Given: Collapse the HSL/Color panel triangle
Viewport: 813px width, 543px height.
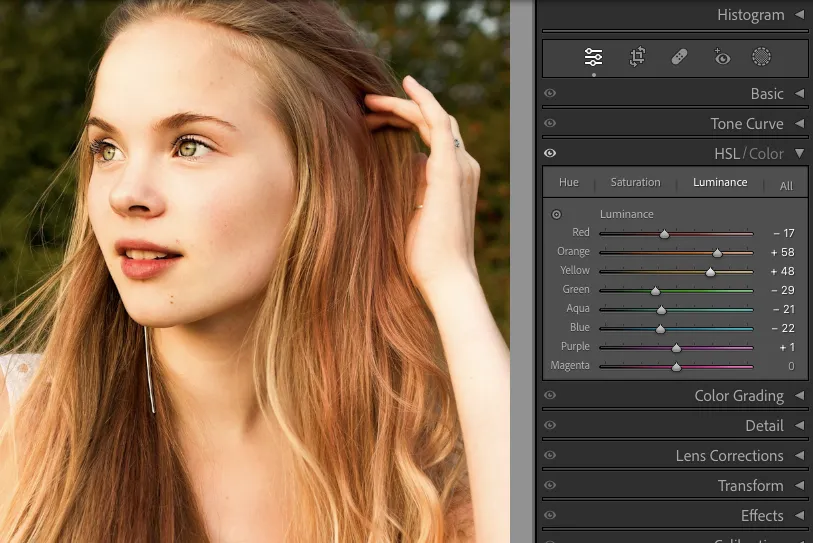Looking at the screenshot, I should (x=799, y=153).
